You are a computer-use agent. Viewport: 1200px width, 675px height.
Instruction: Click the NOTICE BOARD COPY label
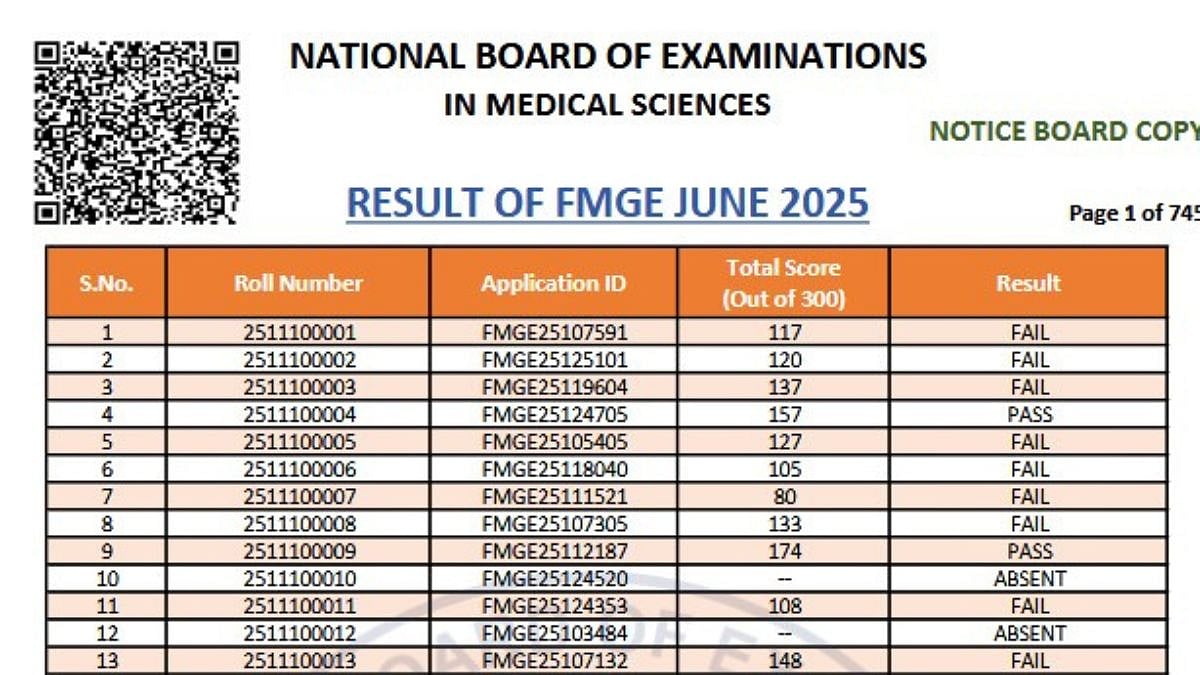(1064, 131)
